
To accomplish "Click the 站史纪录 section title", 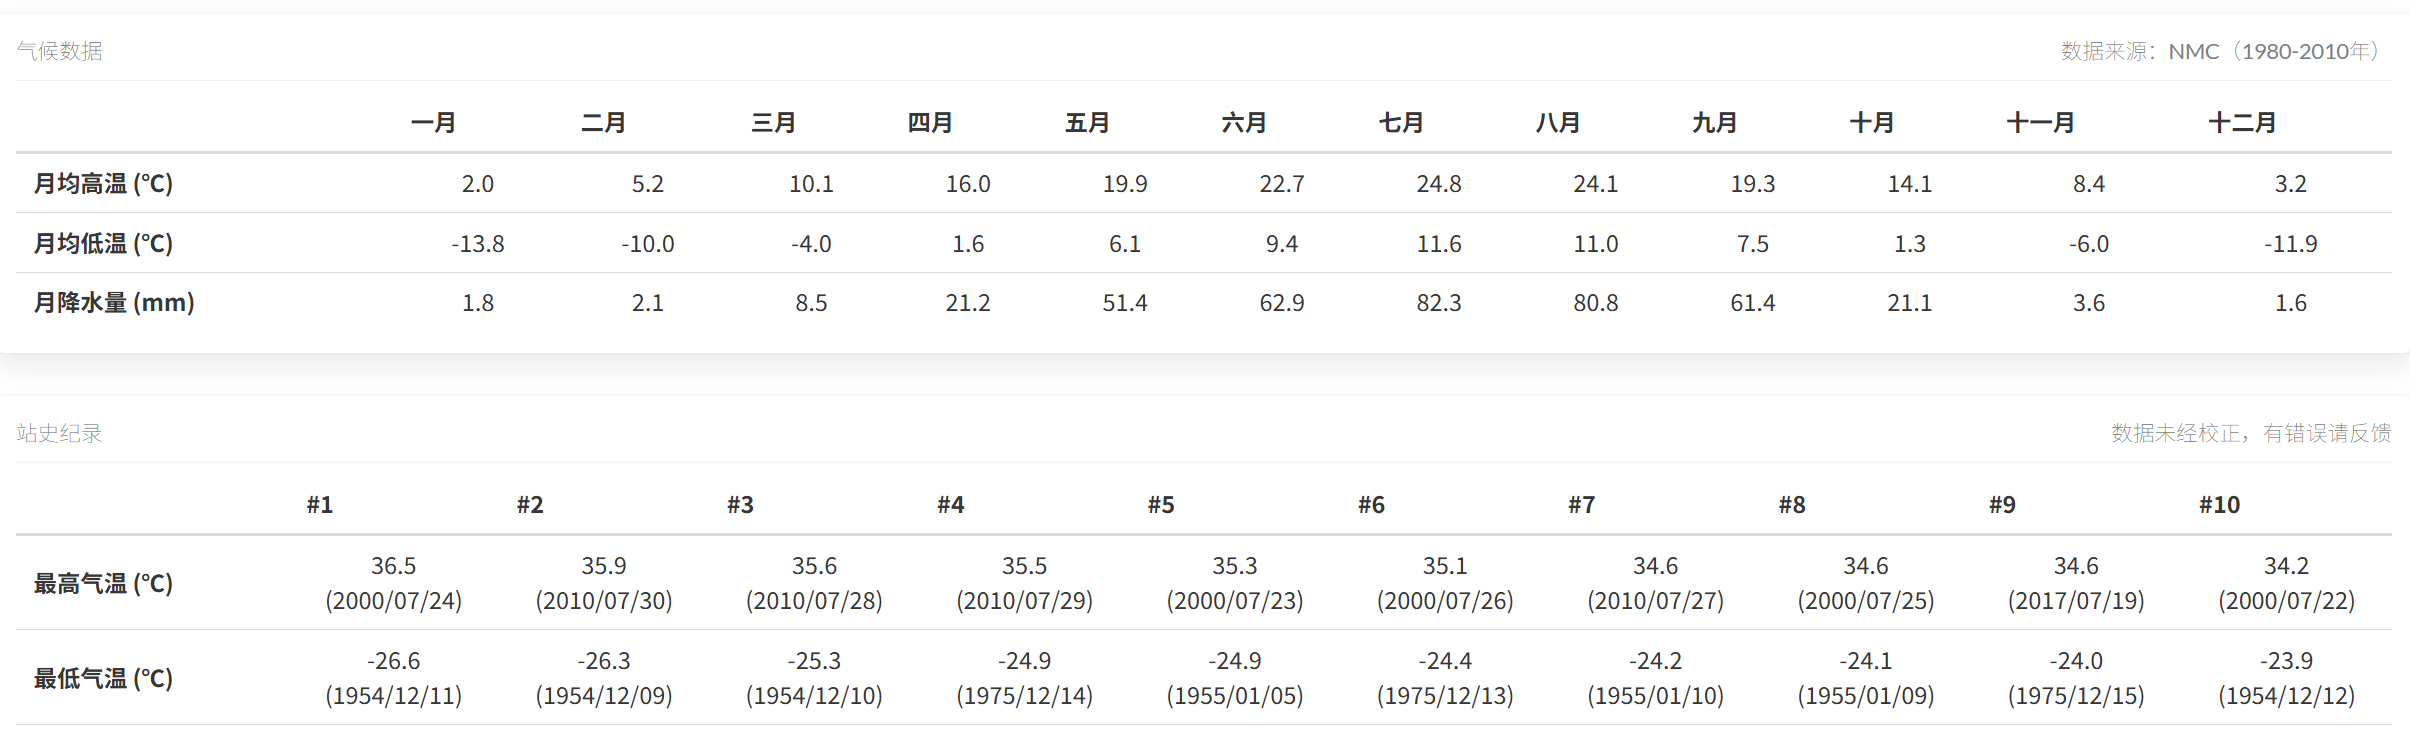I will (59, 433).
